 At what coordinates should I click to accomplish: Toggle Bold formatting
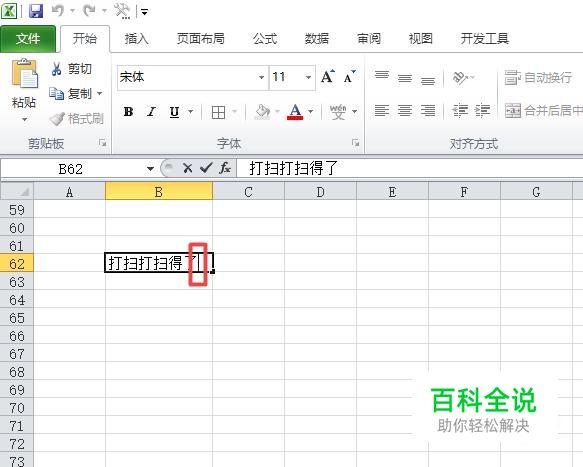coord(128,112)
